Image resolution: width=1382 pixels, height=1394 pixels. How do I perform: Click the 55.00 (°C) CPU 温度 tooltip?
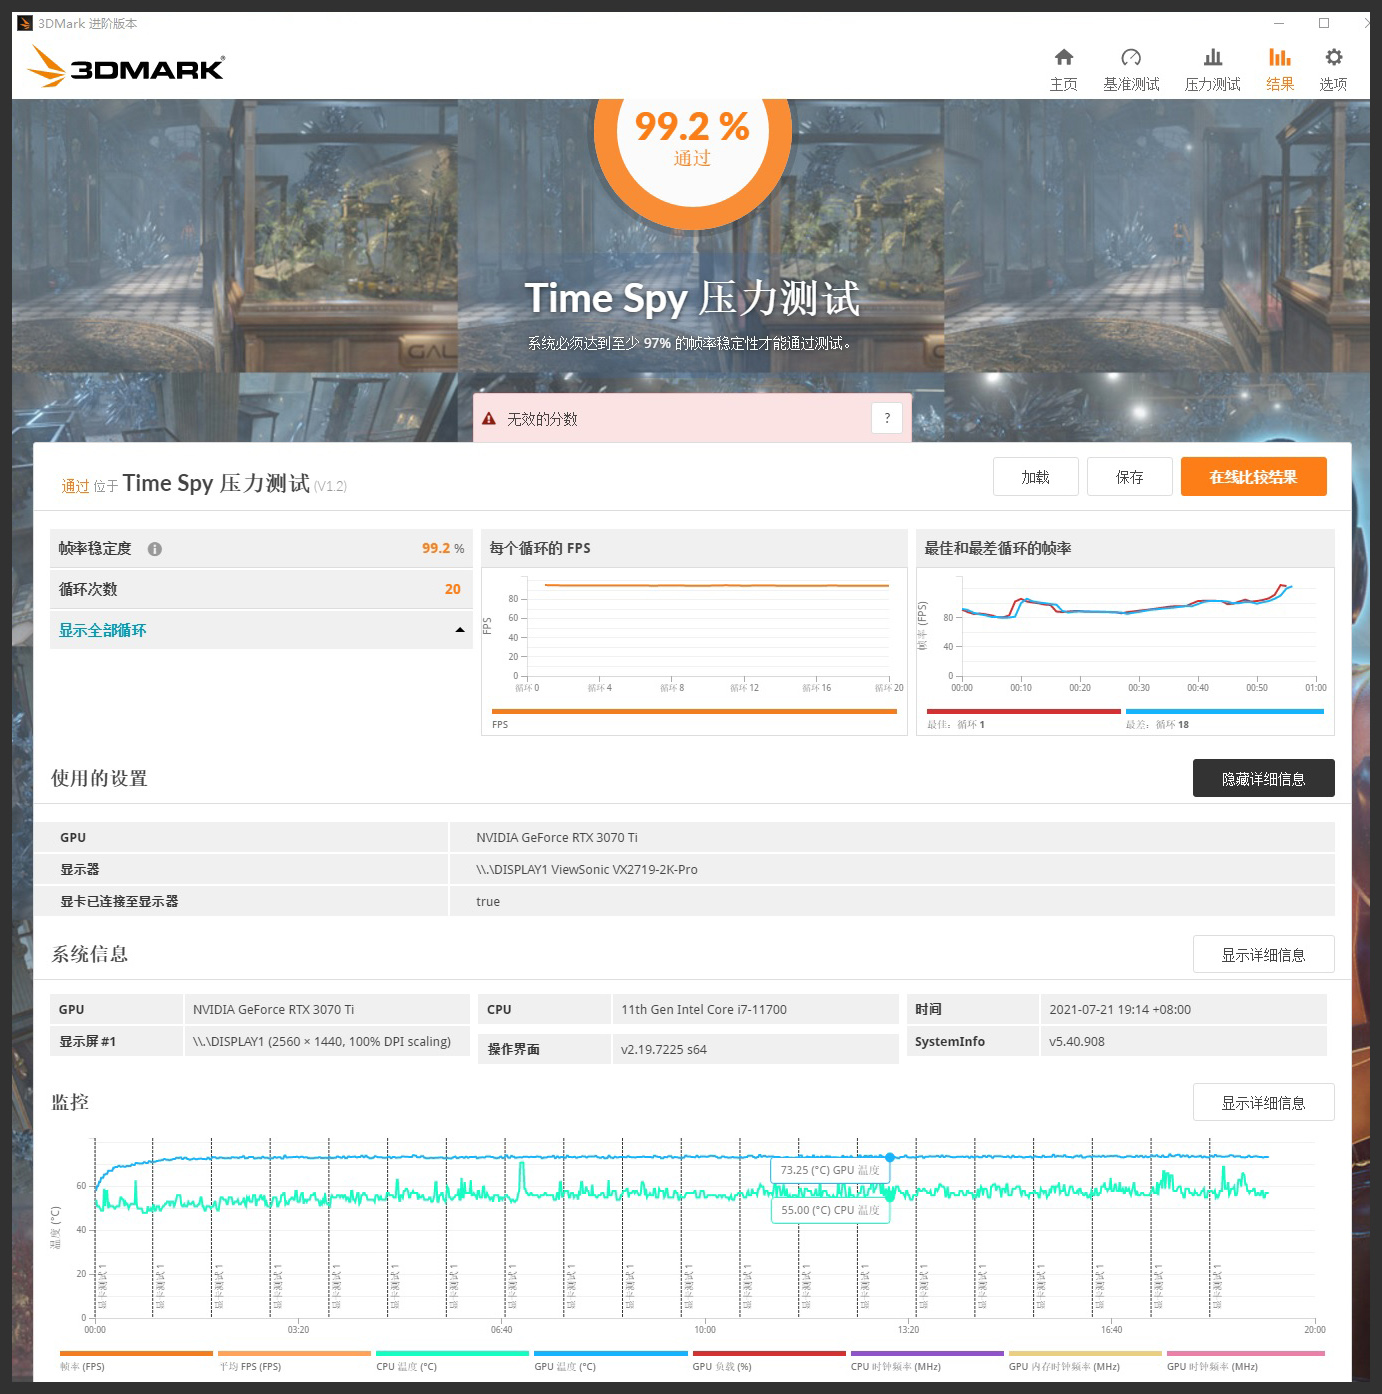coord(830,1210)
